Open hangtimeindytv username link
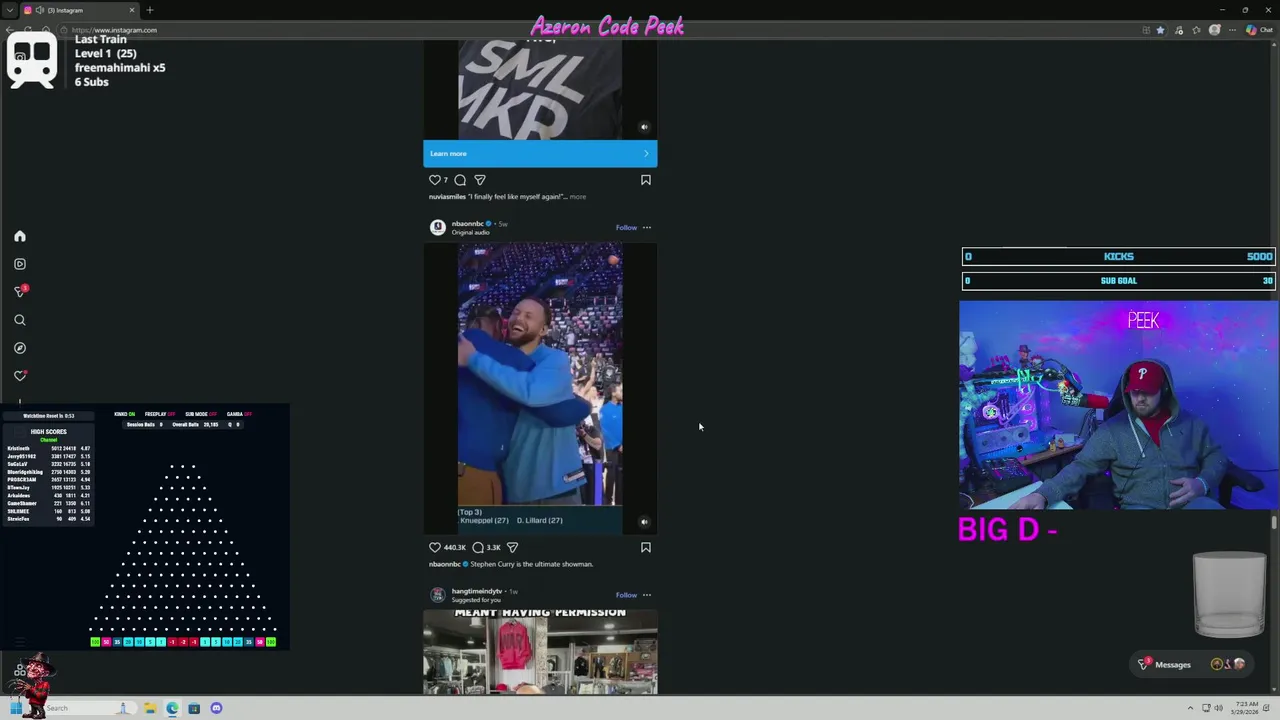Viewport: 1280px width, 720px height. tap(476, 591)
